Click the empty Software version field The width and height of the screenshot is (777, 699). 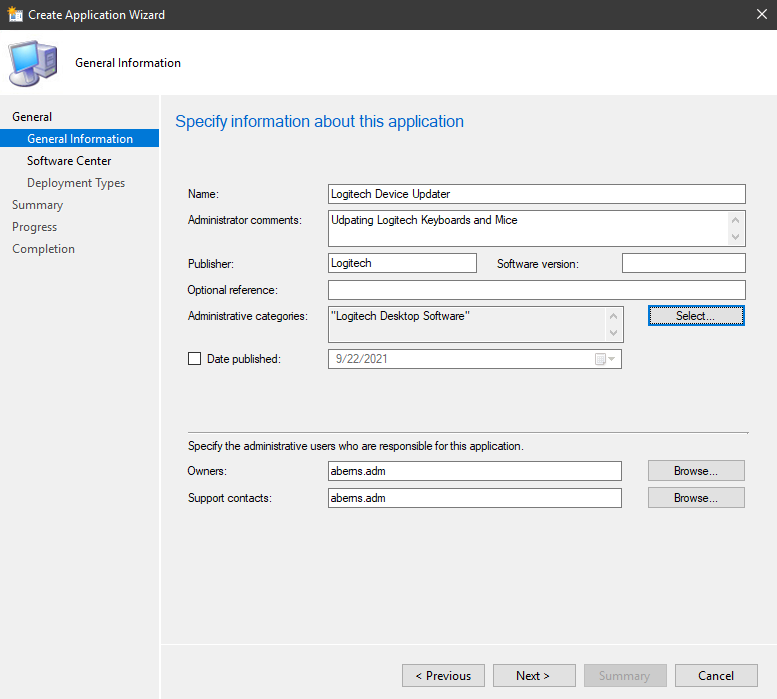(684, 263)
